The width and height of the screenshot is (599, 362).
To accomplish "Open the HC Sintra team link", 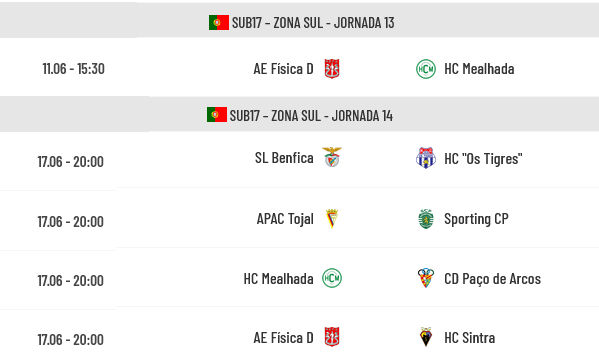I will (469, 338).
